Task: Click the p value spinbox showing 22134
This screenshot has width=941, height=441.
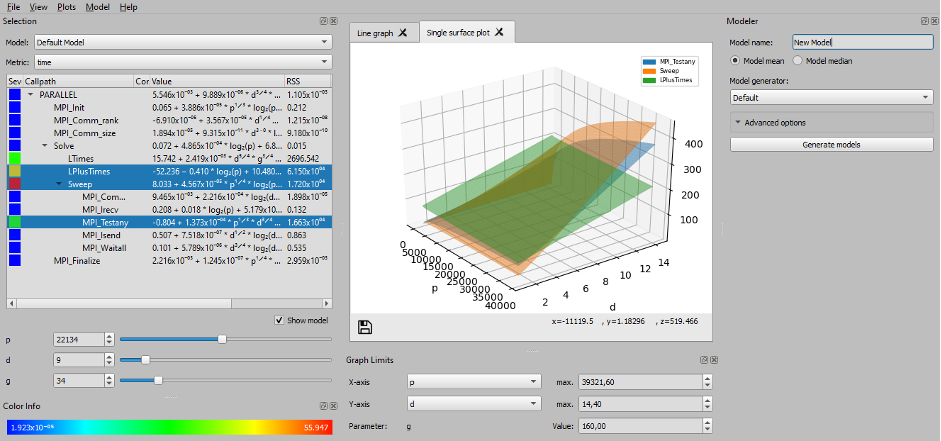Action: click(83, 340)
